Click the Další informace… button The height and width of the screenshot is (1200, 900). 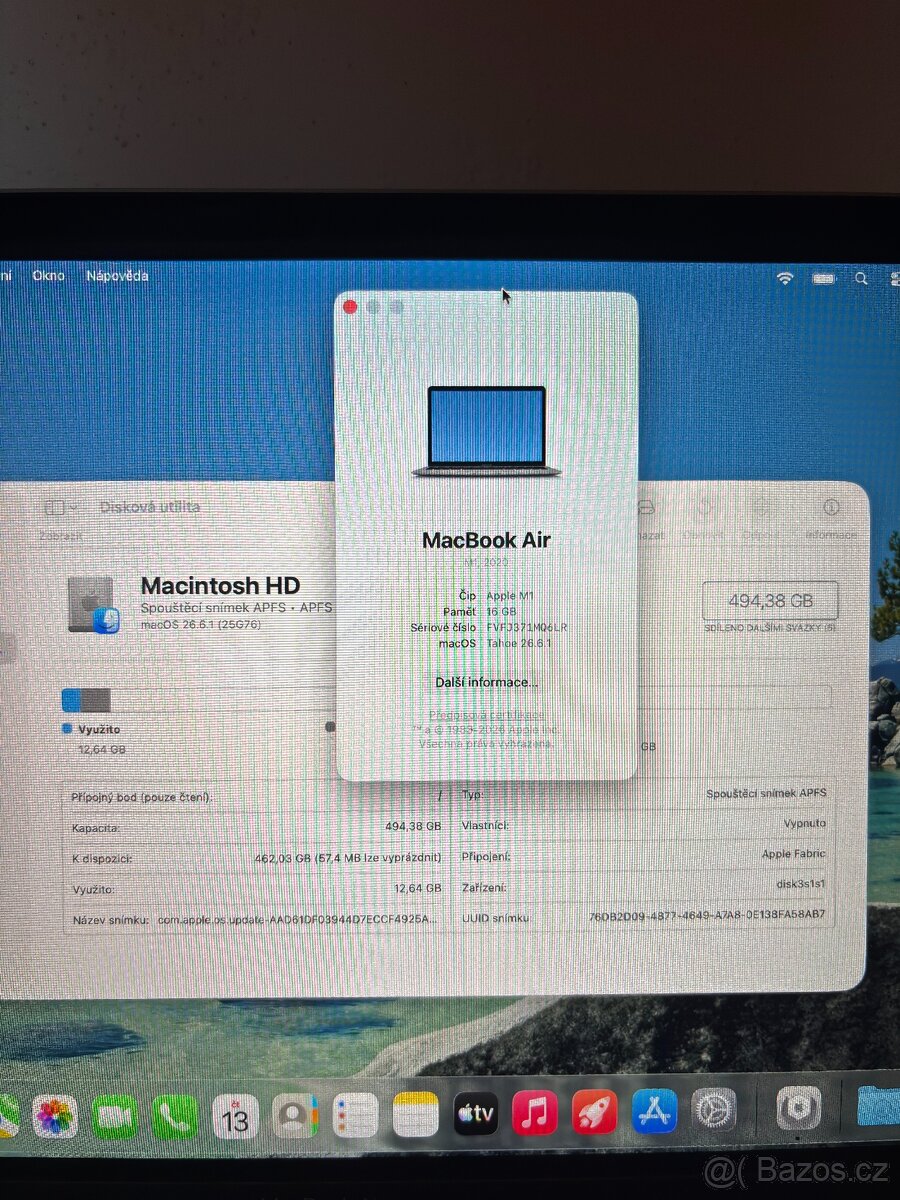click(486, 682)
